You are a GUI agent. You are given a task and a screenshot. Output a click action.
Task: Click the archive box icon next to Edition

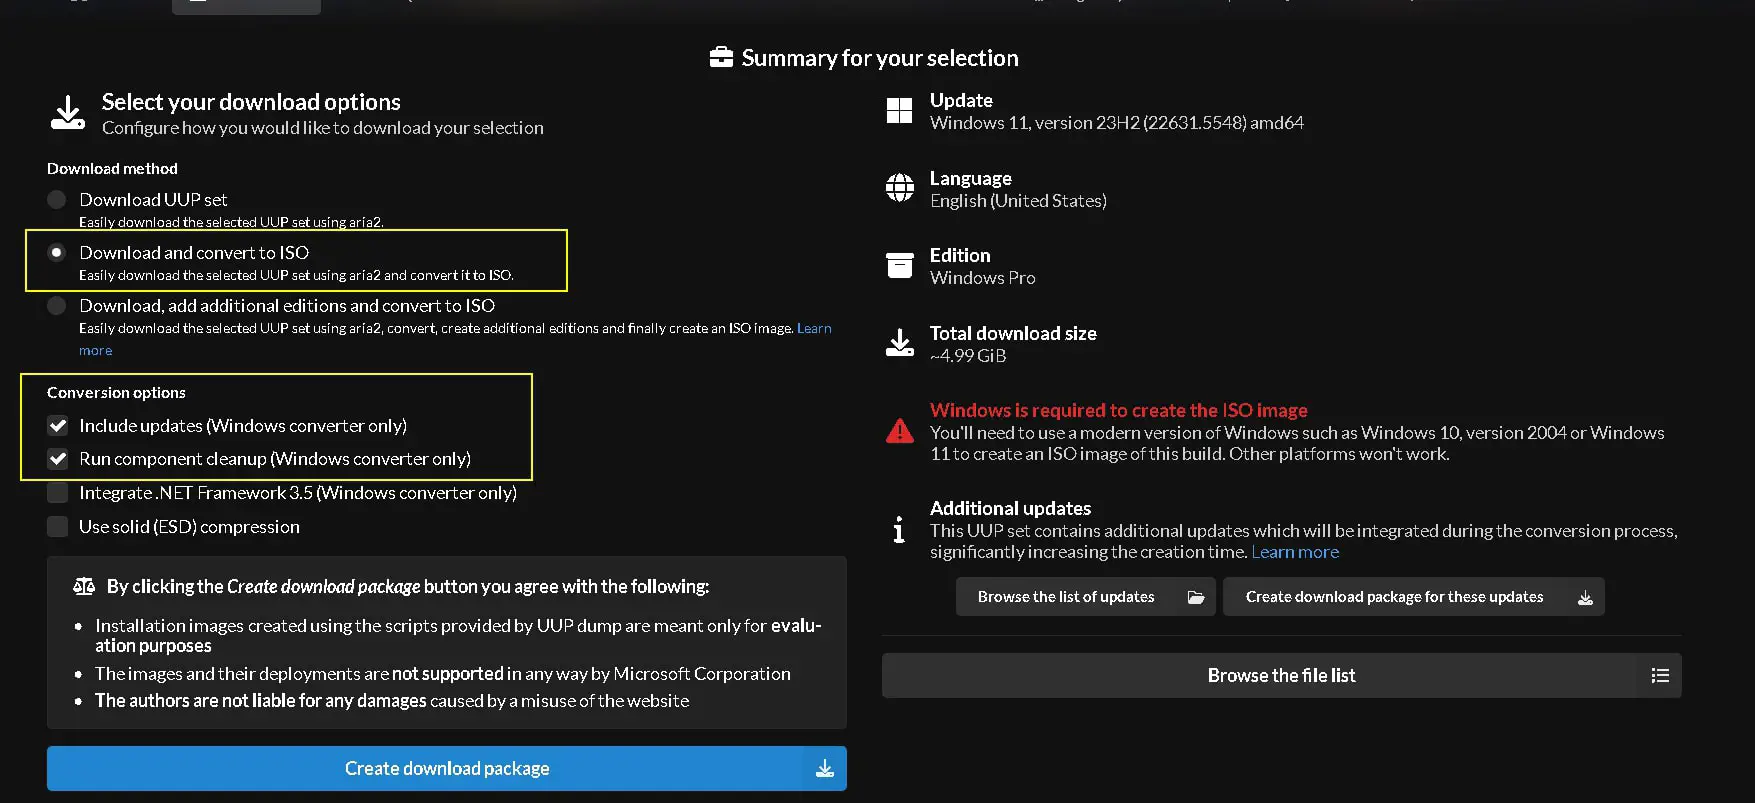click(x=899, y=265)
